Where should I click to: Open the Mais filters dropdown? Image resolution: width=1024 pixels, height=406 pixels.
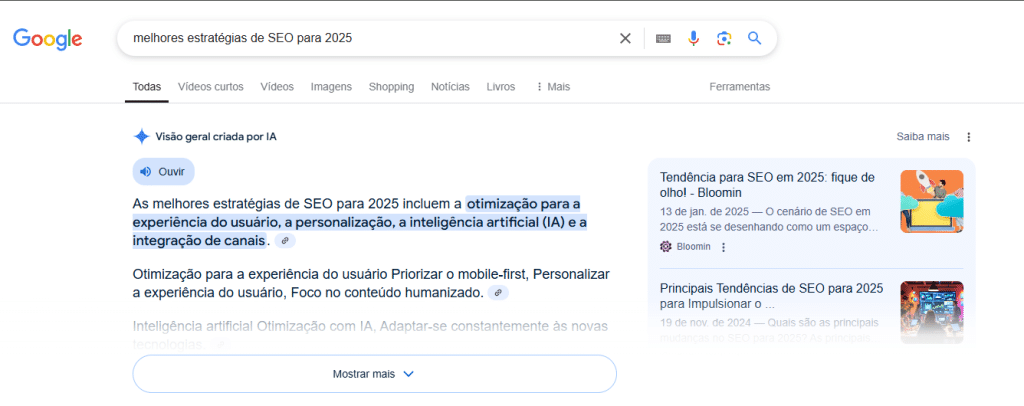[553, 87]
